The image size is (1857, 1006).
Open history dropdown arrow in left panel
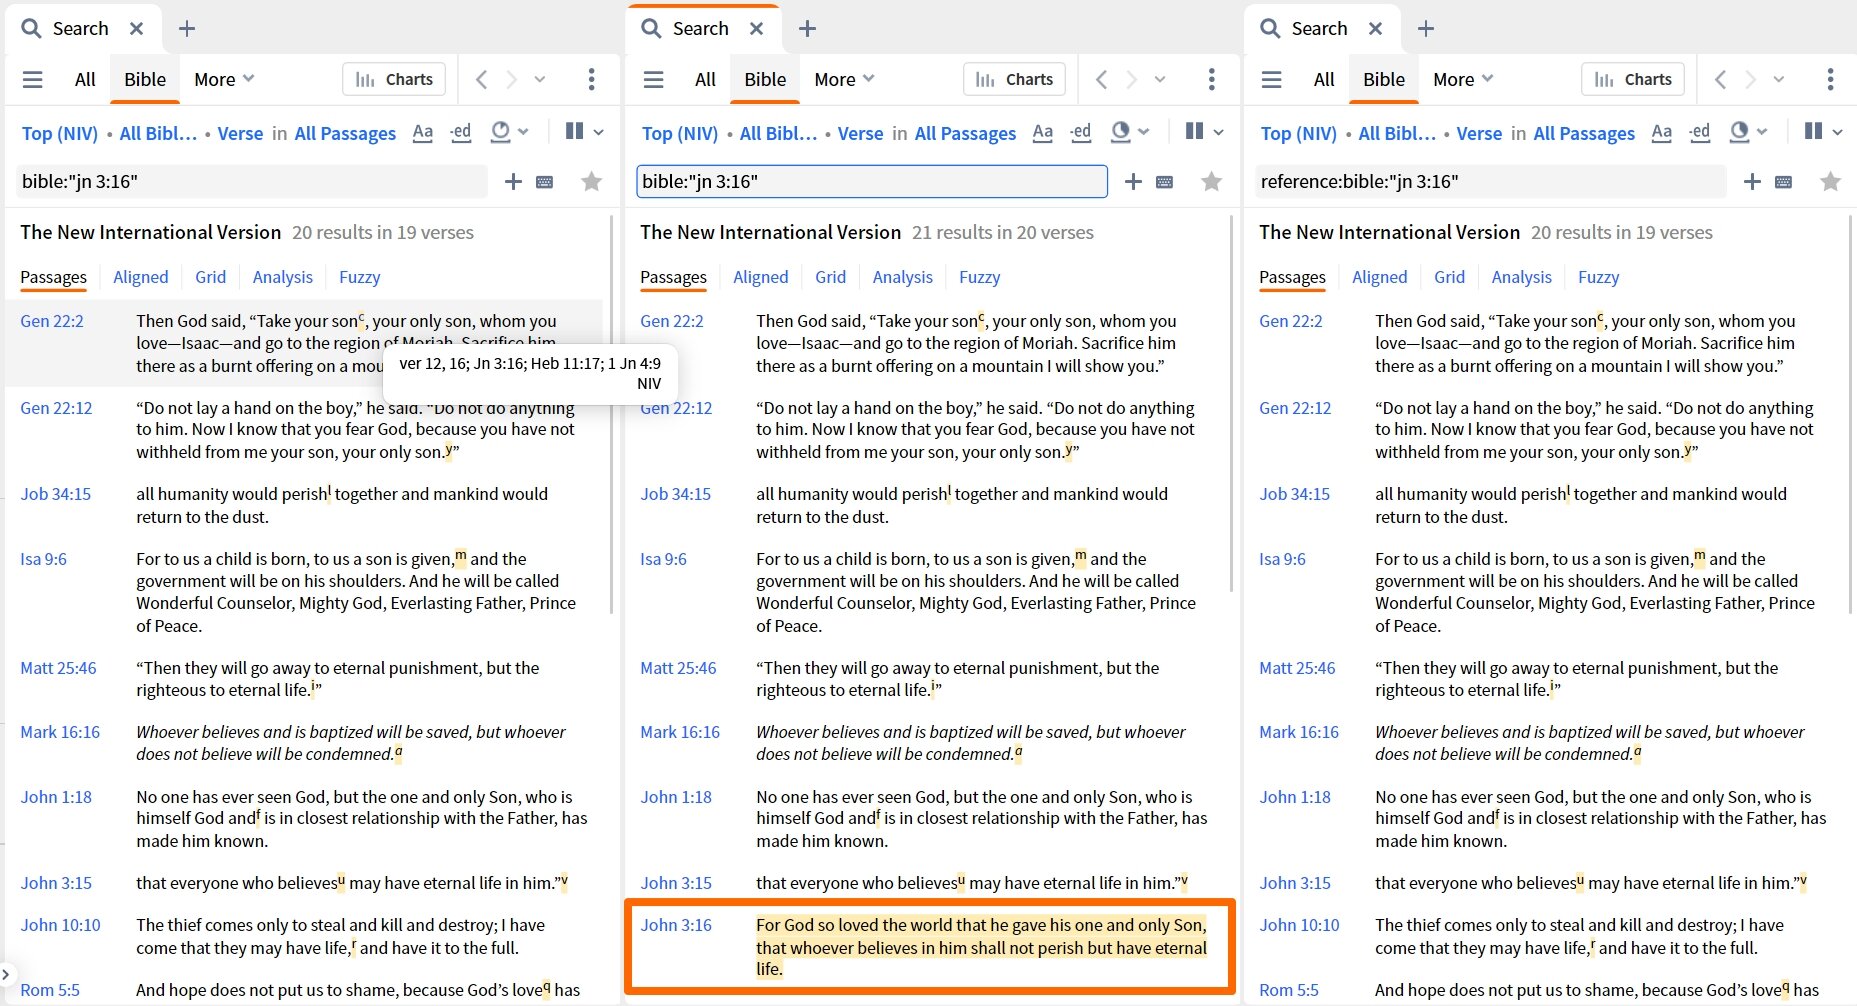click(x=540, y=79)
